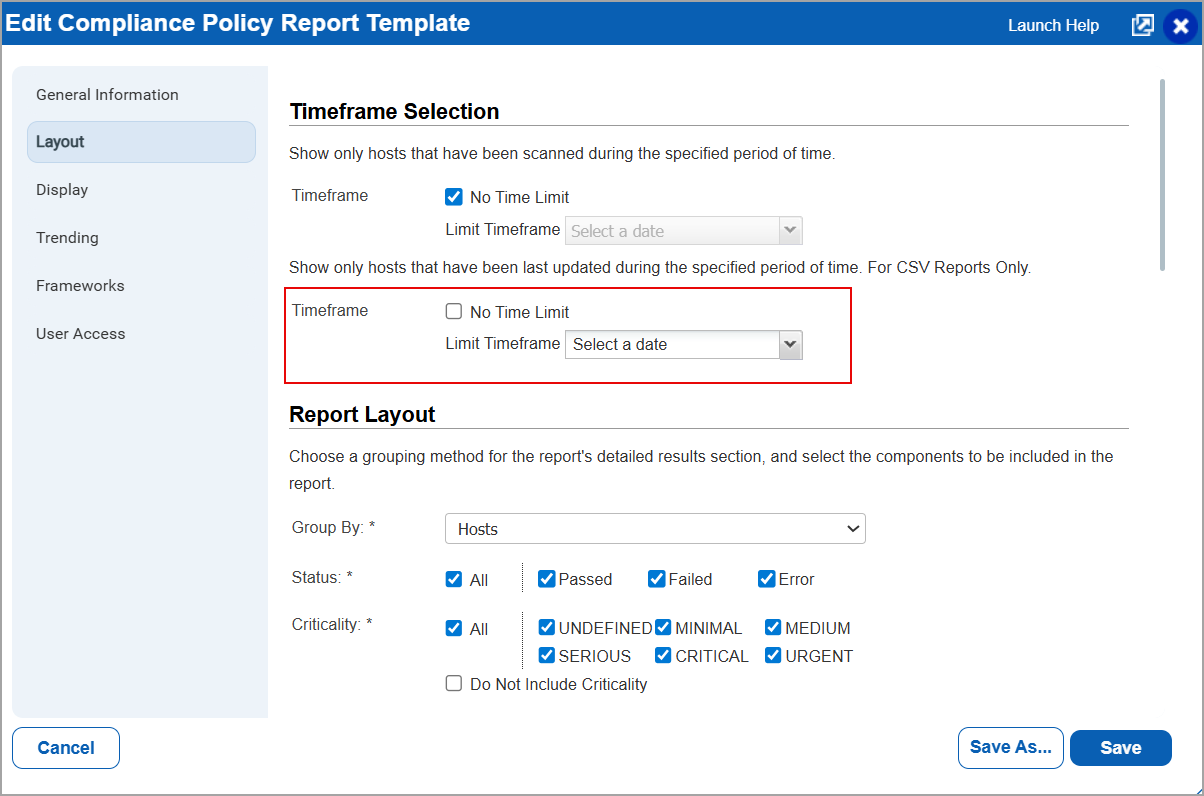
Task: Open the Frameworks section
Action: (x=80, y=285)
